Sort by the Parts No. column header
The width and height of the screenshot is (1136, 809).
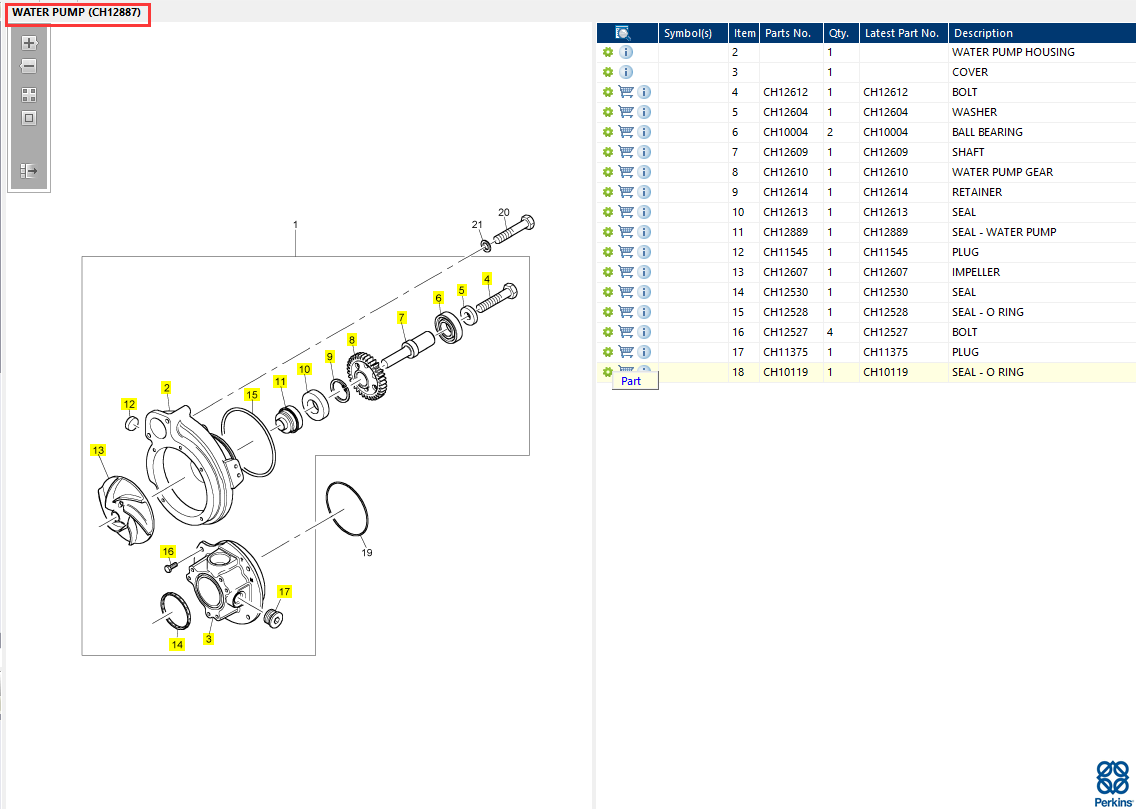(x=791, y=33)
